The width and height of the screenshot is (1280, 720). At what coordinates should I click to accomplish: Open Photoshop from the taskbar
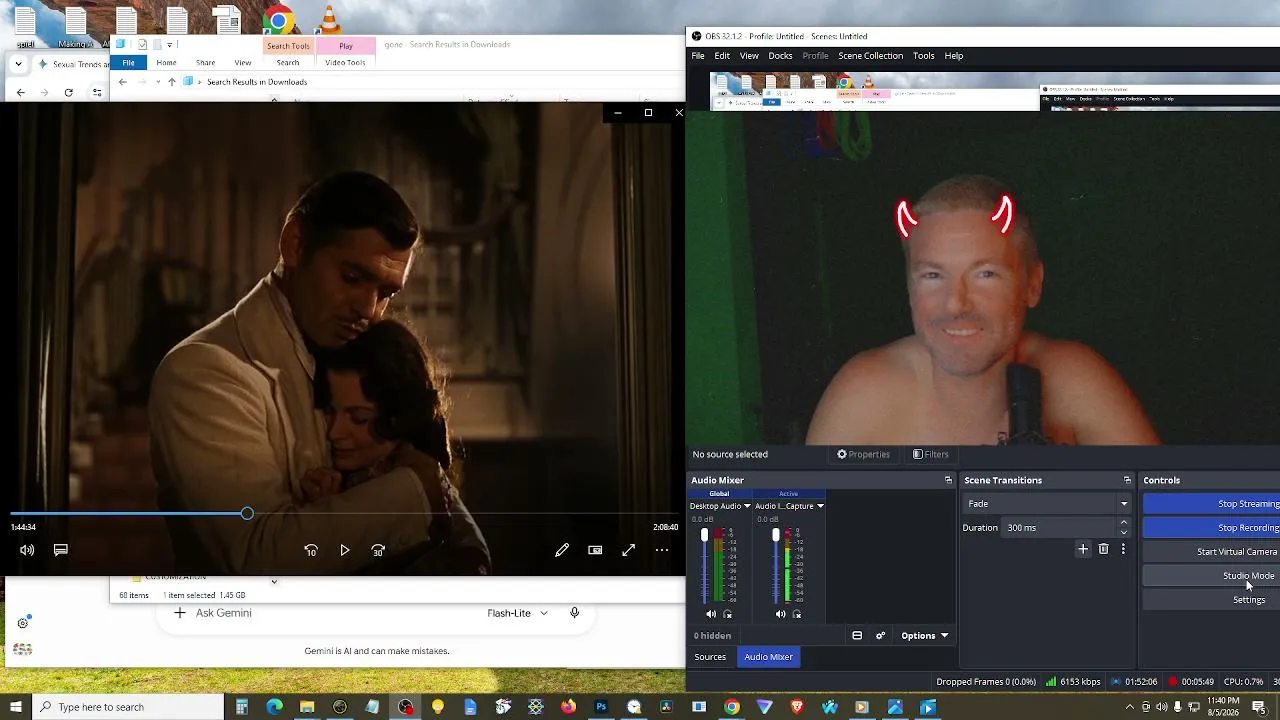coord(601,707)
